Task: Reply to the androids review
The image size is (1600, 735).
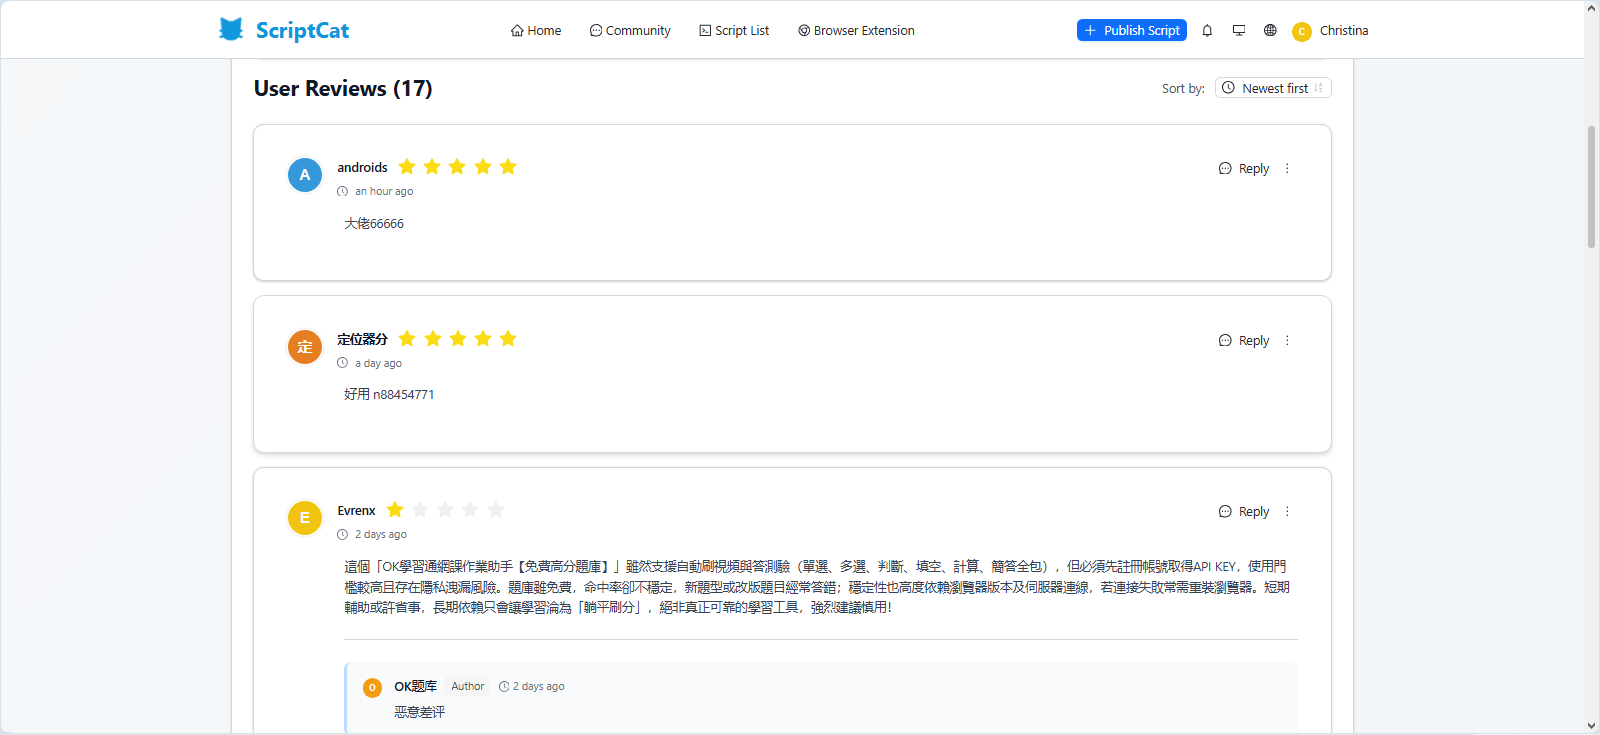Action: coord(1244,169)
